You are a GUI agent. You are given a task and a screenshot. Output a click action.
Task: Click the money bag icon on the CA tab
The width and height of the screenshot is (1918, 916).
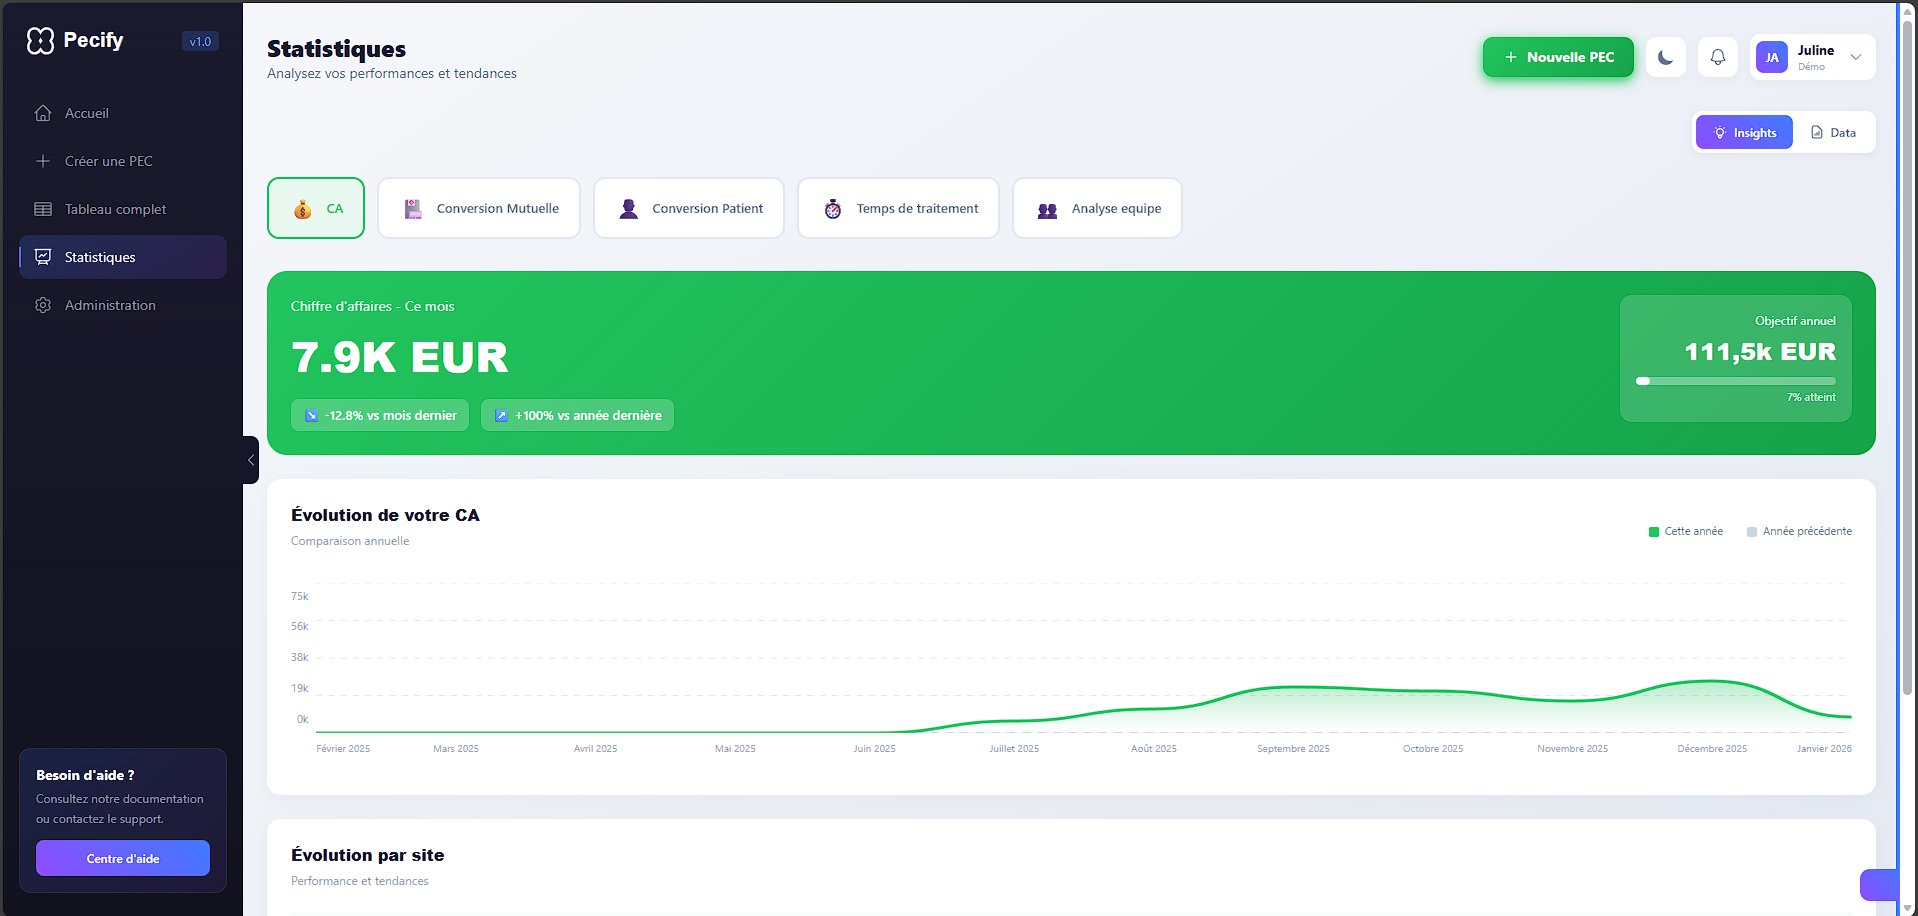303,208
